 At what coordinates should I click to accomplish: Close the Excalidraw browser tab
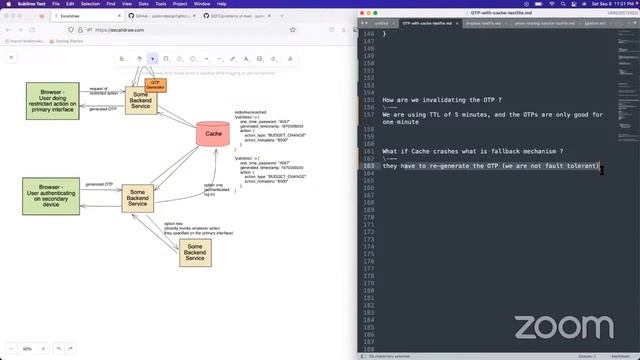pyautogui.click(x=119, y=16)
